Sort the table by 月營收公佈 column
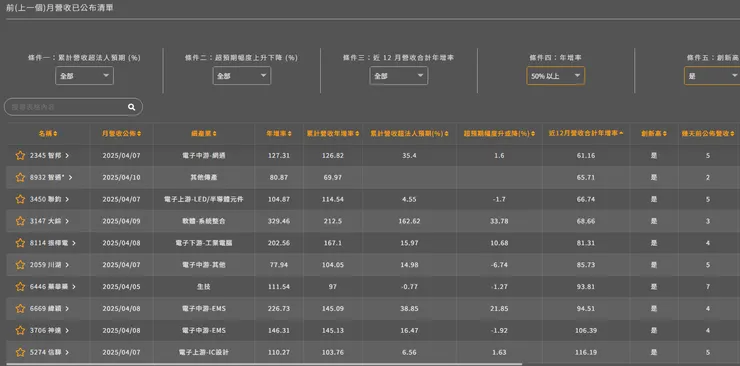 (x=121, y=134)
